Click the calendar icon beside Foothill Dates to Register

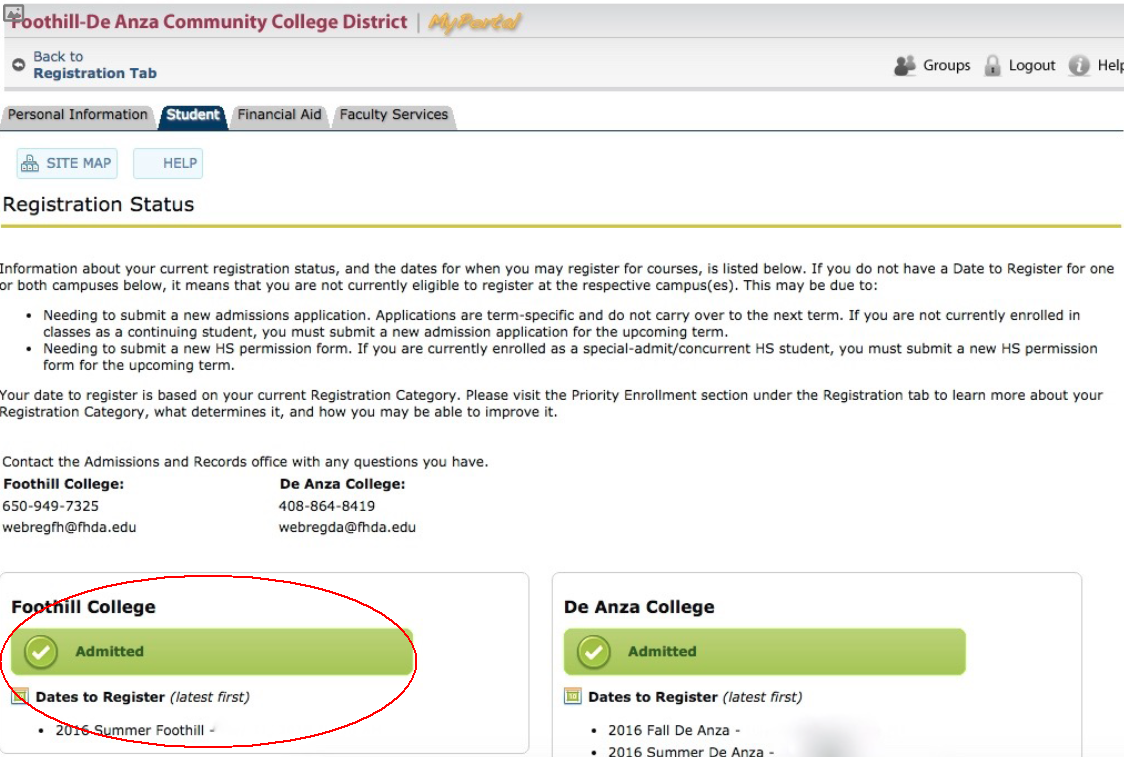pos(20,696)
